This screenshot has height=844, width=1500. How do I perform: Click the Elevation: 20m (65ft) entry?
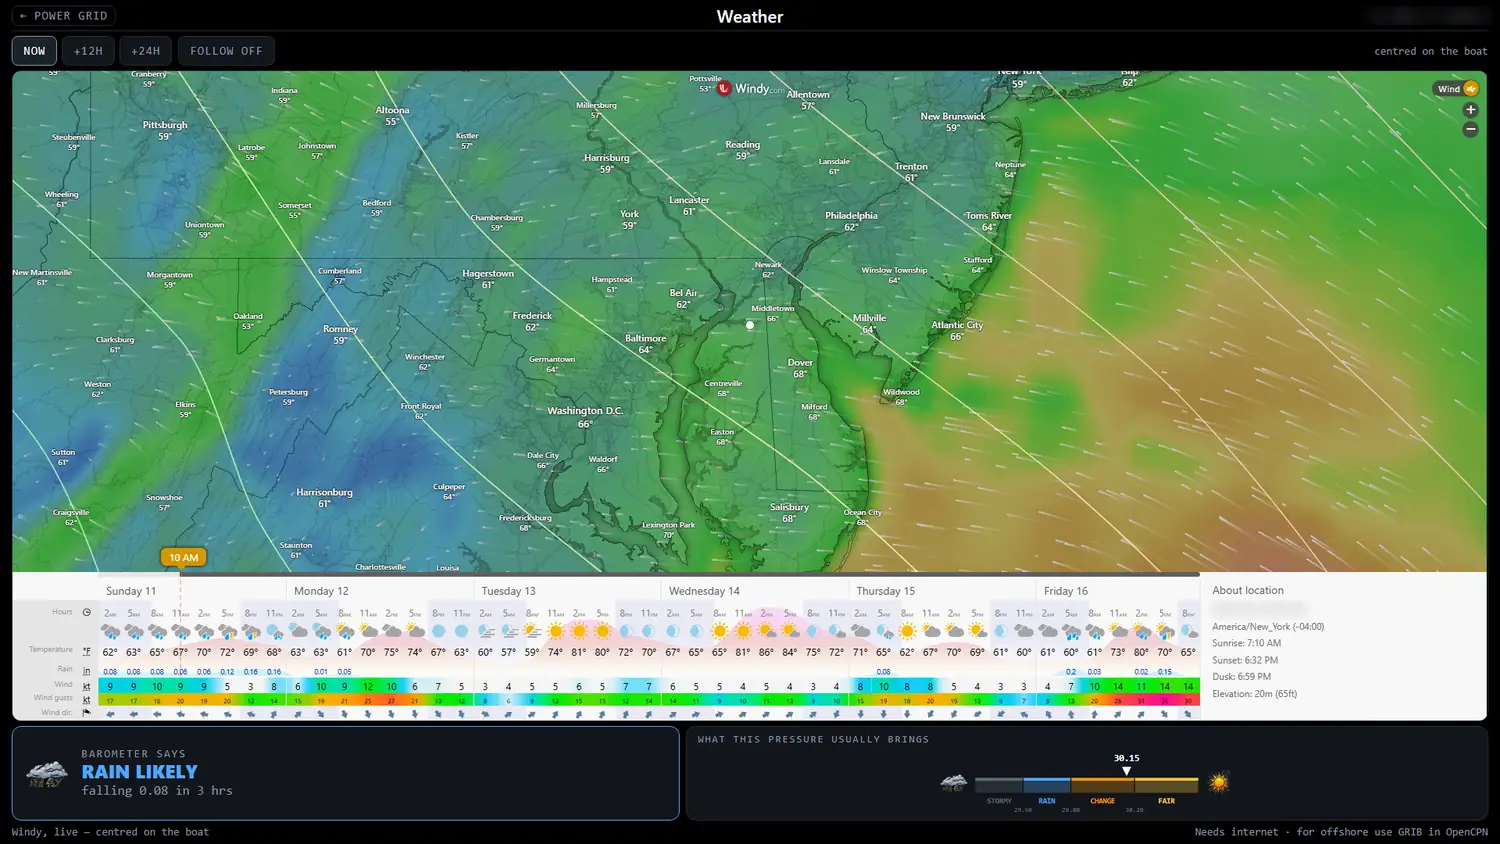click(x=1254, y=694)
